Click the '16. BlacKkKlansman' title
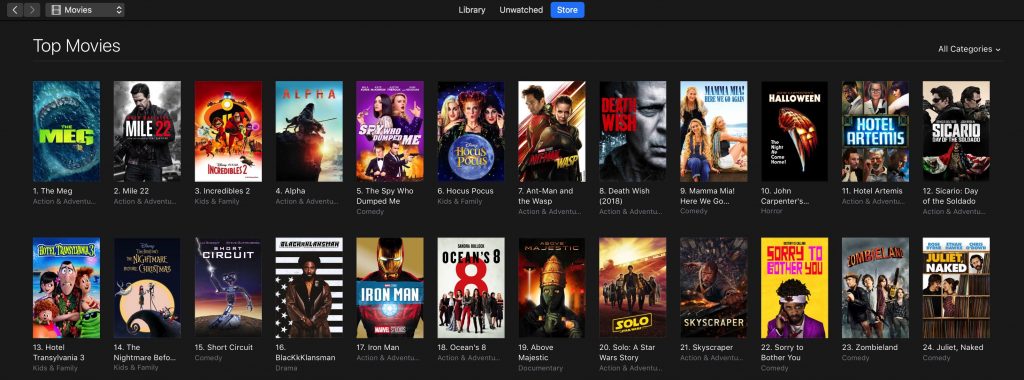The width and height of the screenshot is (1024, 380). 306,353
